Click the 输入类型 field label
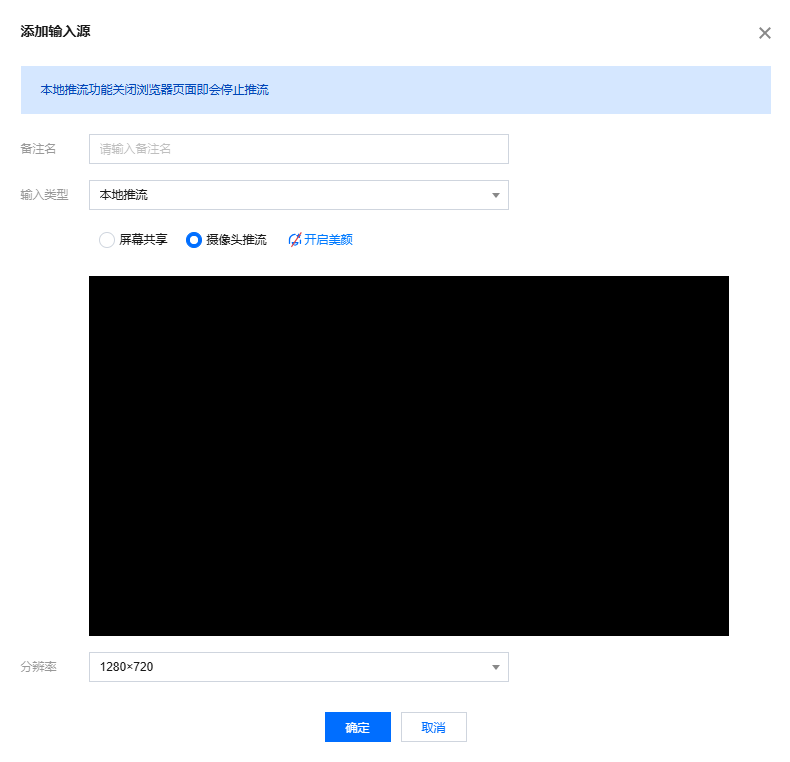Viewport: 790px width, 762px height. (x=44, y=195)
